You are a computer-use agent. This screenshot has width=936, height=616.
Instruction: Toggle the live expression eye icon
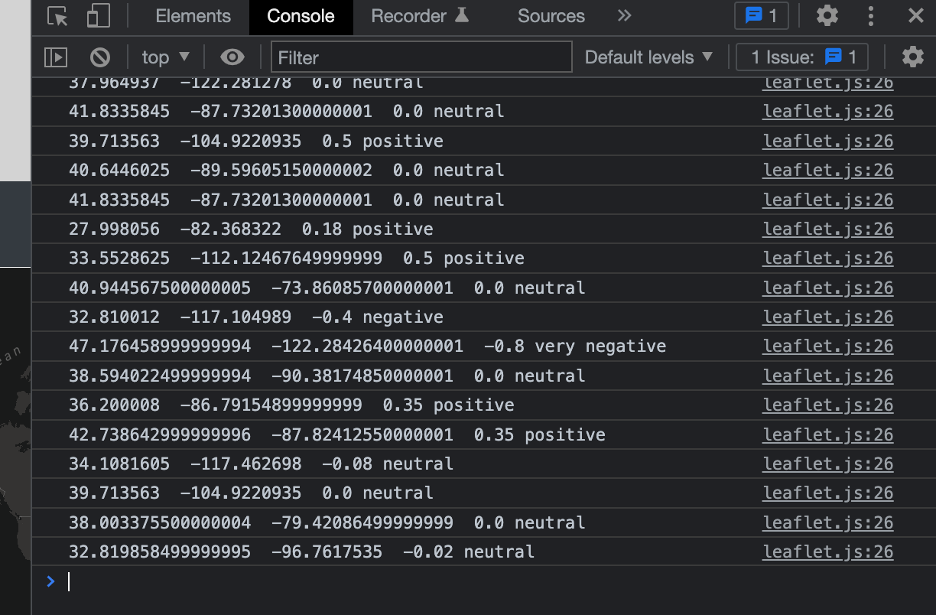click(232, 57)
